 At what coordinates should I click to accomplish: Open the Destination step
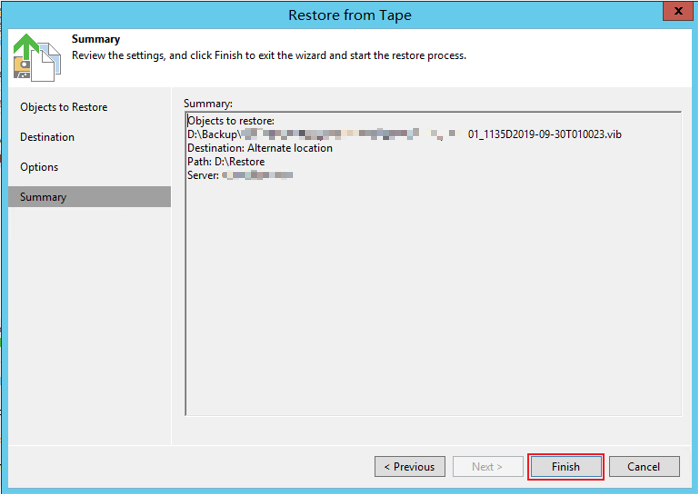coord(47,137)
